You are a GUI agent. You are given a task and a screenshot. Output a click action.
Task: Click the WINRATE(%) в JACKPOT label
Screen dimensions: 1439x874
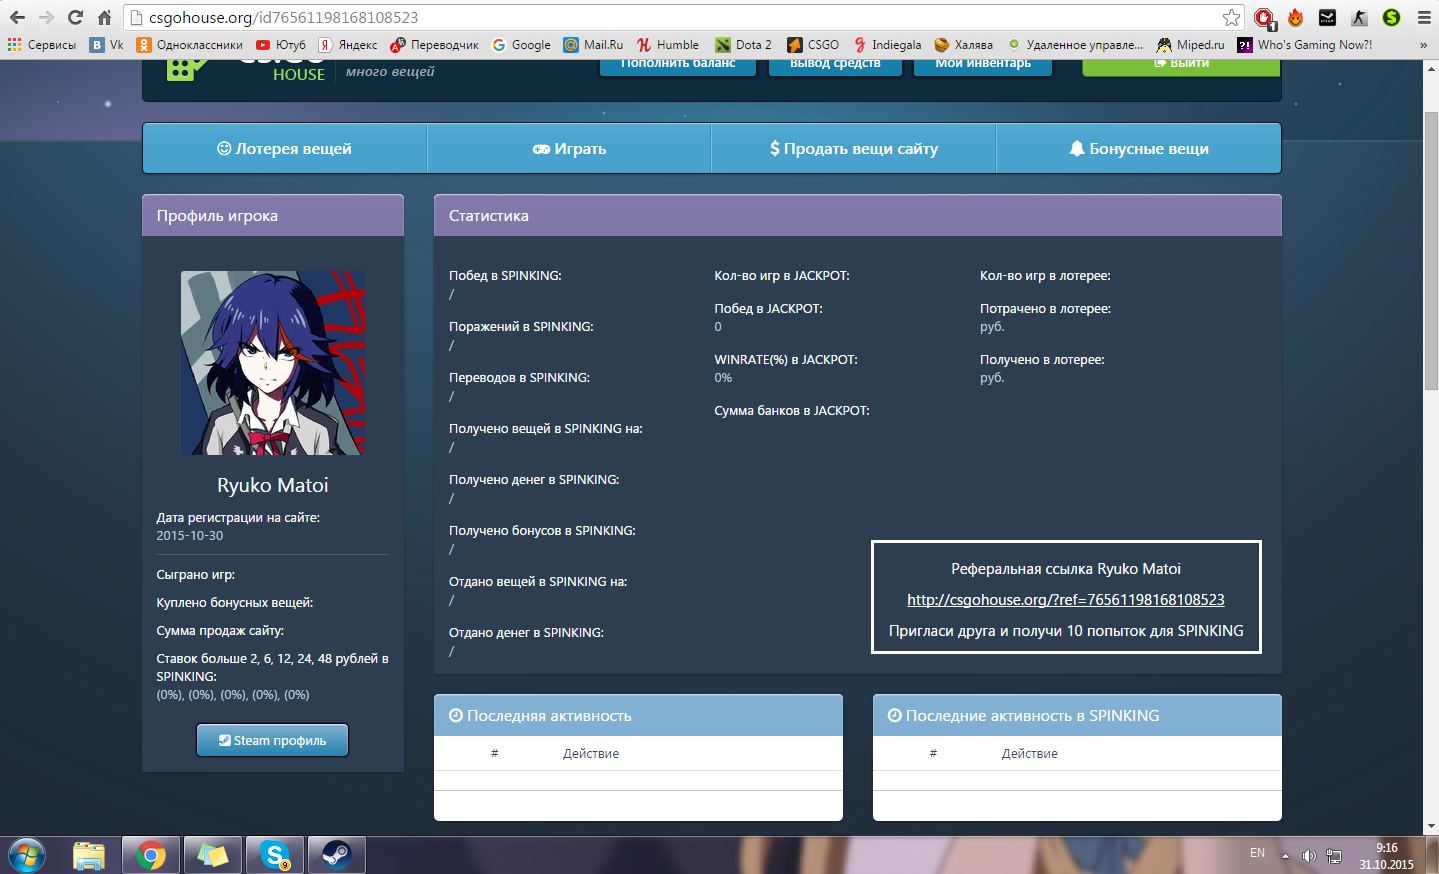click(786, 360)
